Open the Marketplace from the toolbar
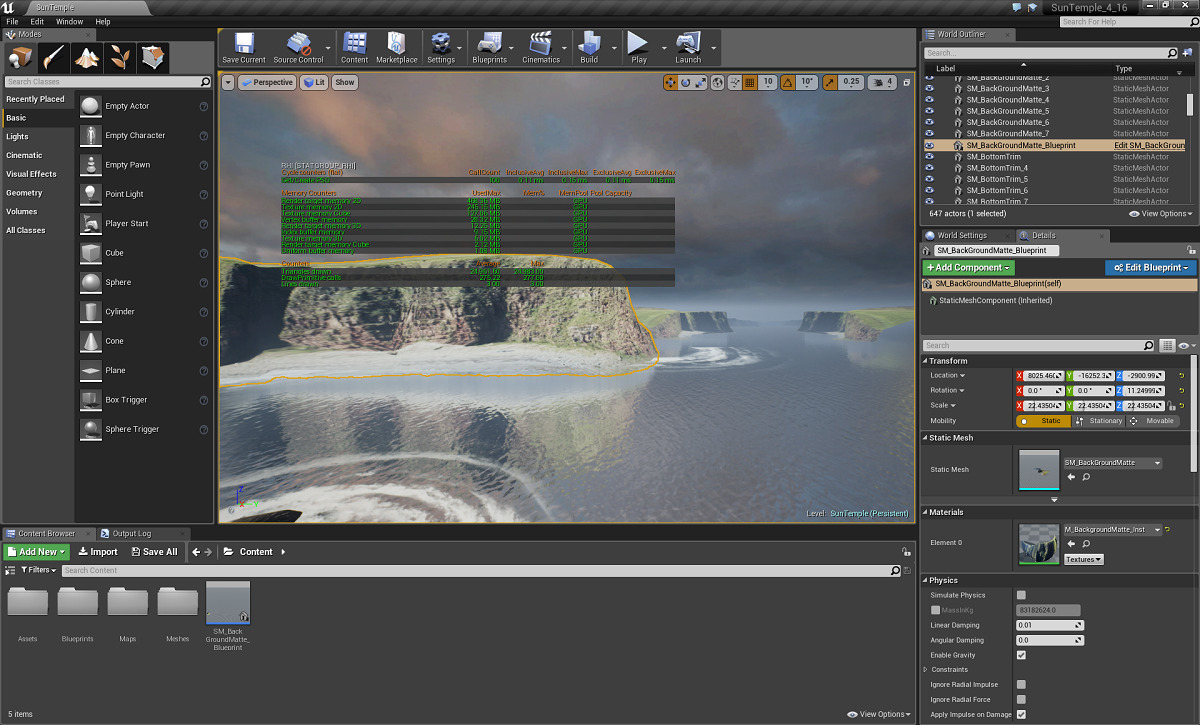The width and height of the screenshot is (1200, 725). (396, 45)
